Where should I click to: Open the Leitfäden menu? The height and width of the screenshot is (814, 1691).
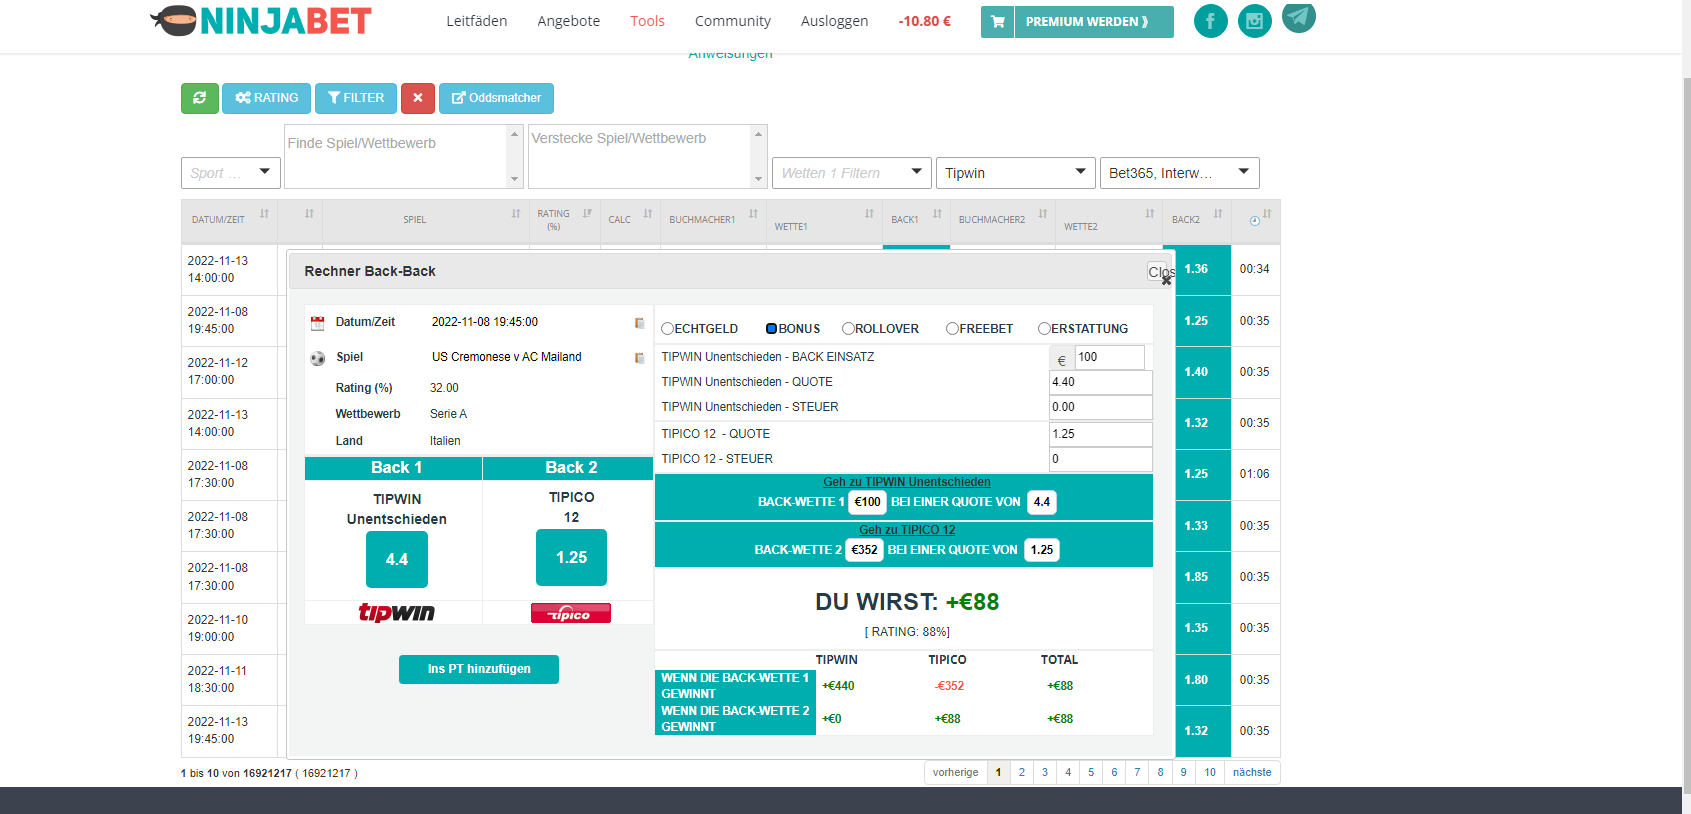476,21
